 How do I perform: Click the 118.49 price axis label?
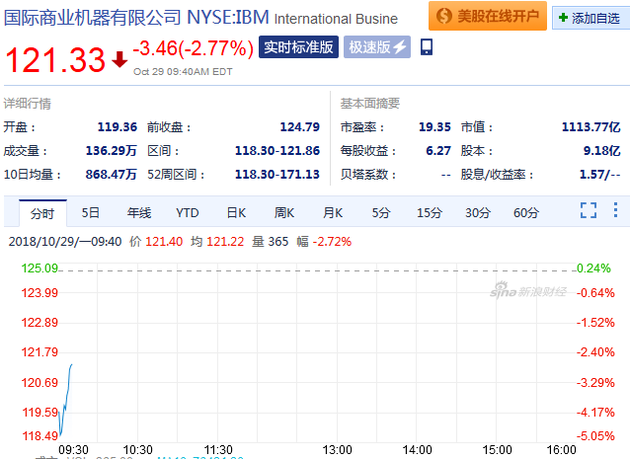(x=40, y=436)
